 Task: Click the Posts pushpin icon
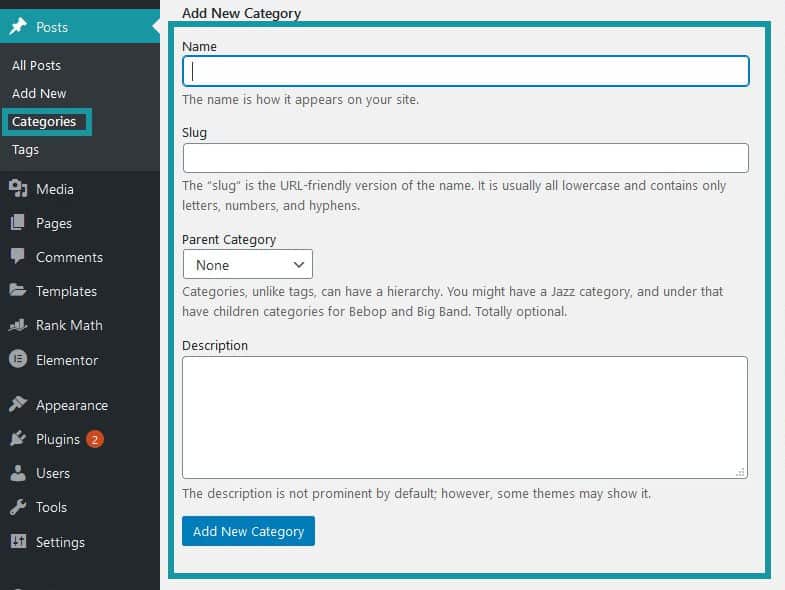(17, 28)
